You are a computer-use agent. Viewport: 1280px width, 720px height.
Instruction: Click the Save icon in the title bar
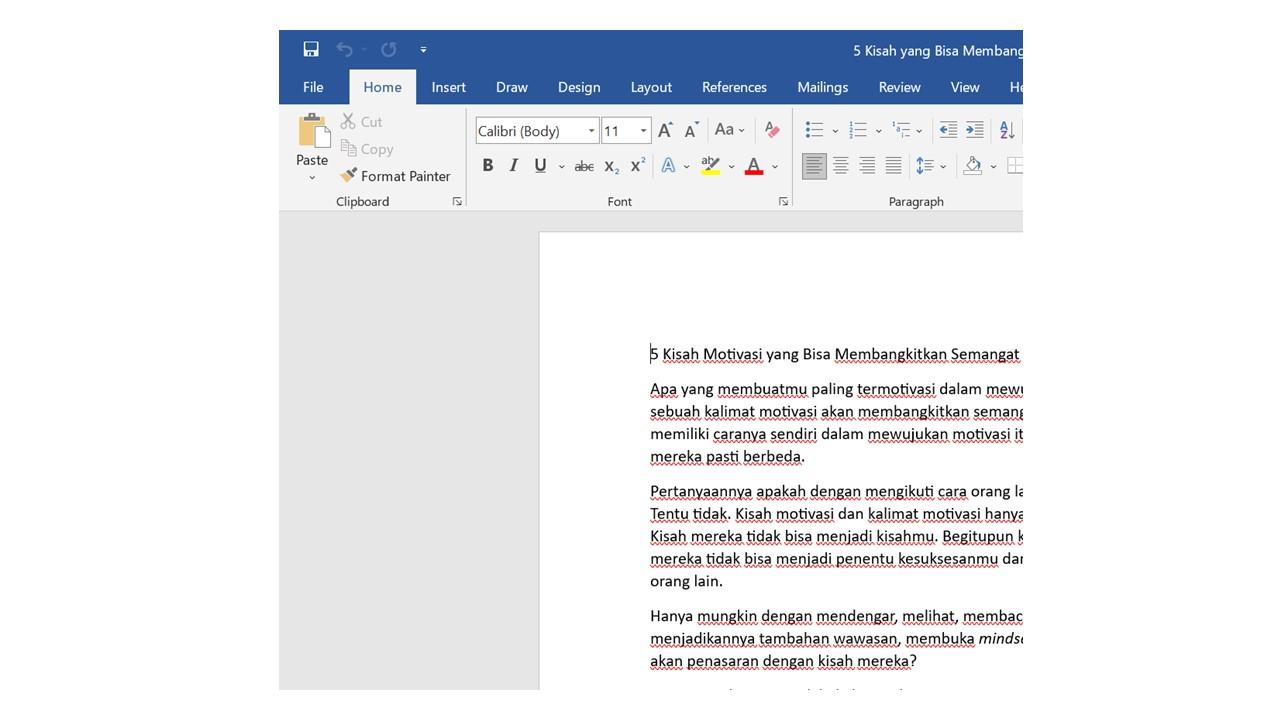311,49
